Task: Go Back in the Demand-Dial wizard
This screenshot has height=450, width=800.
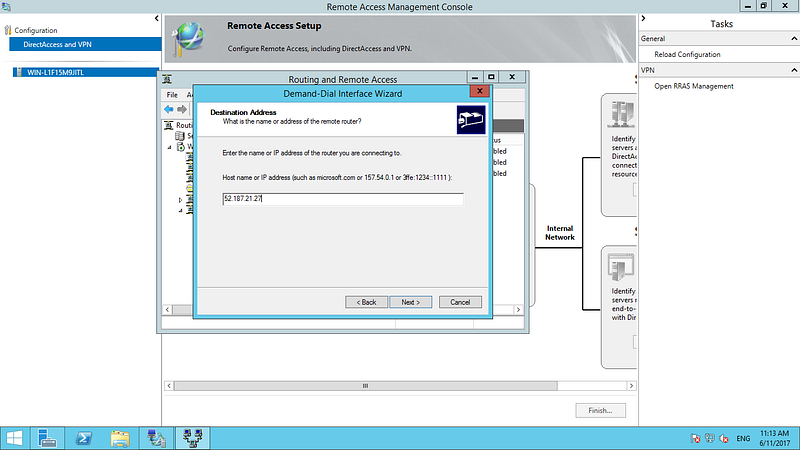Action: point(366,302)
